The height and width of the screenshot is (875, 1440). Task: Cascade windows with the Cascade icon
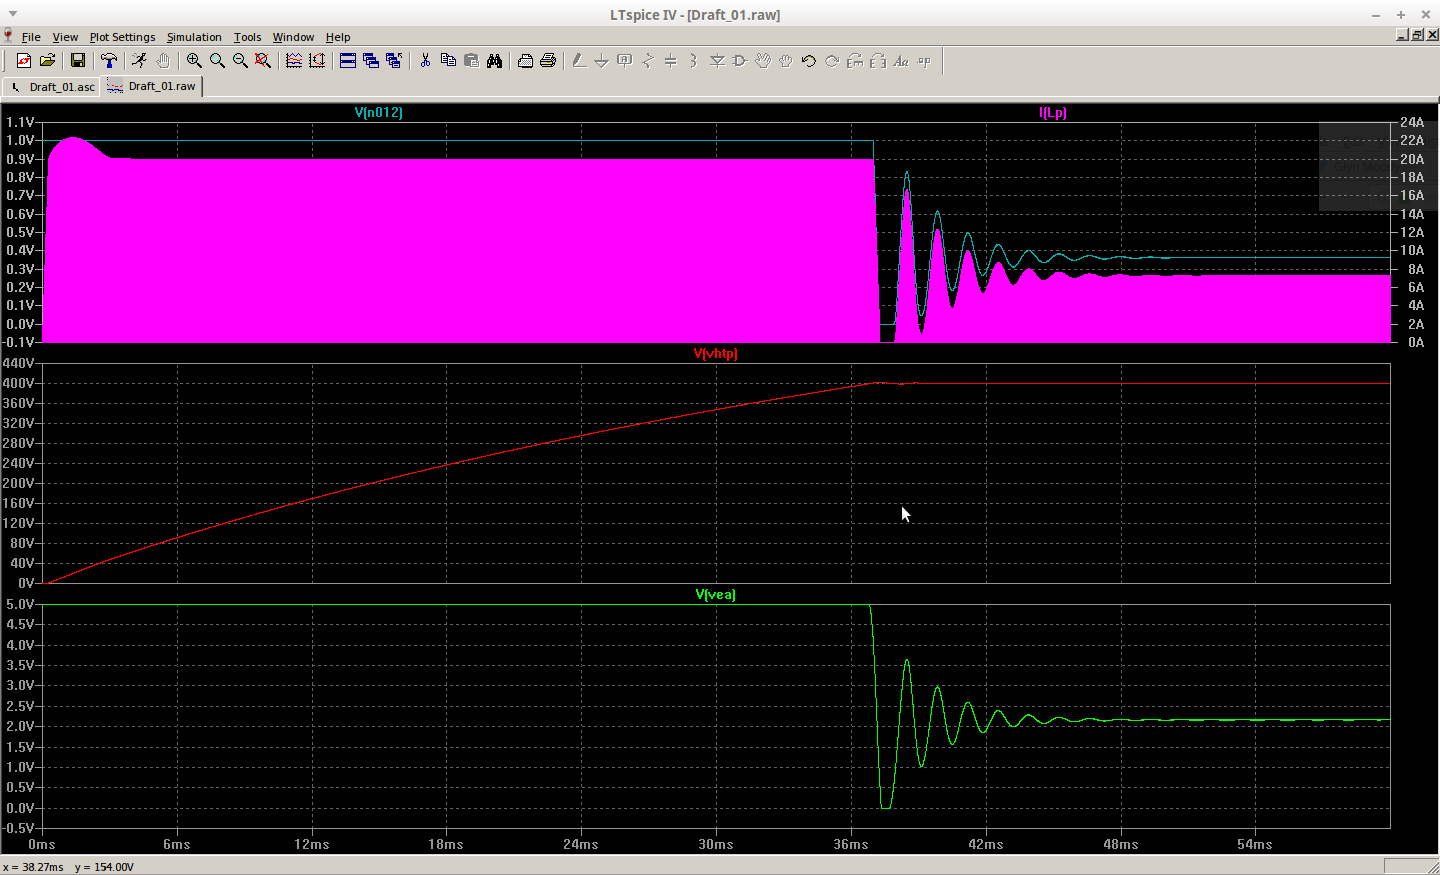[371, 61]
